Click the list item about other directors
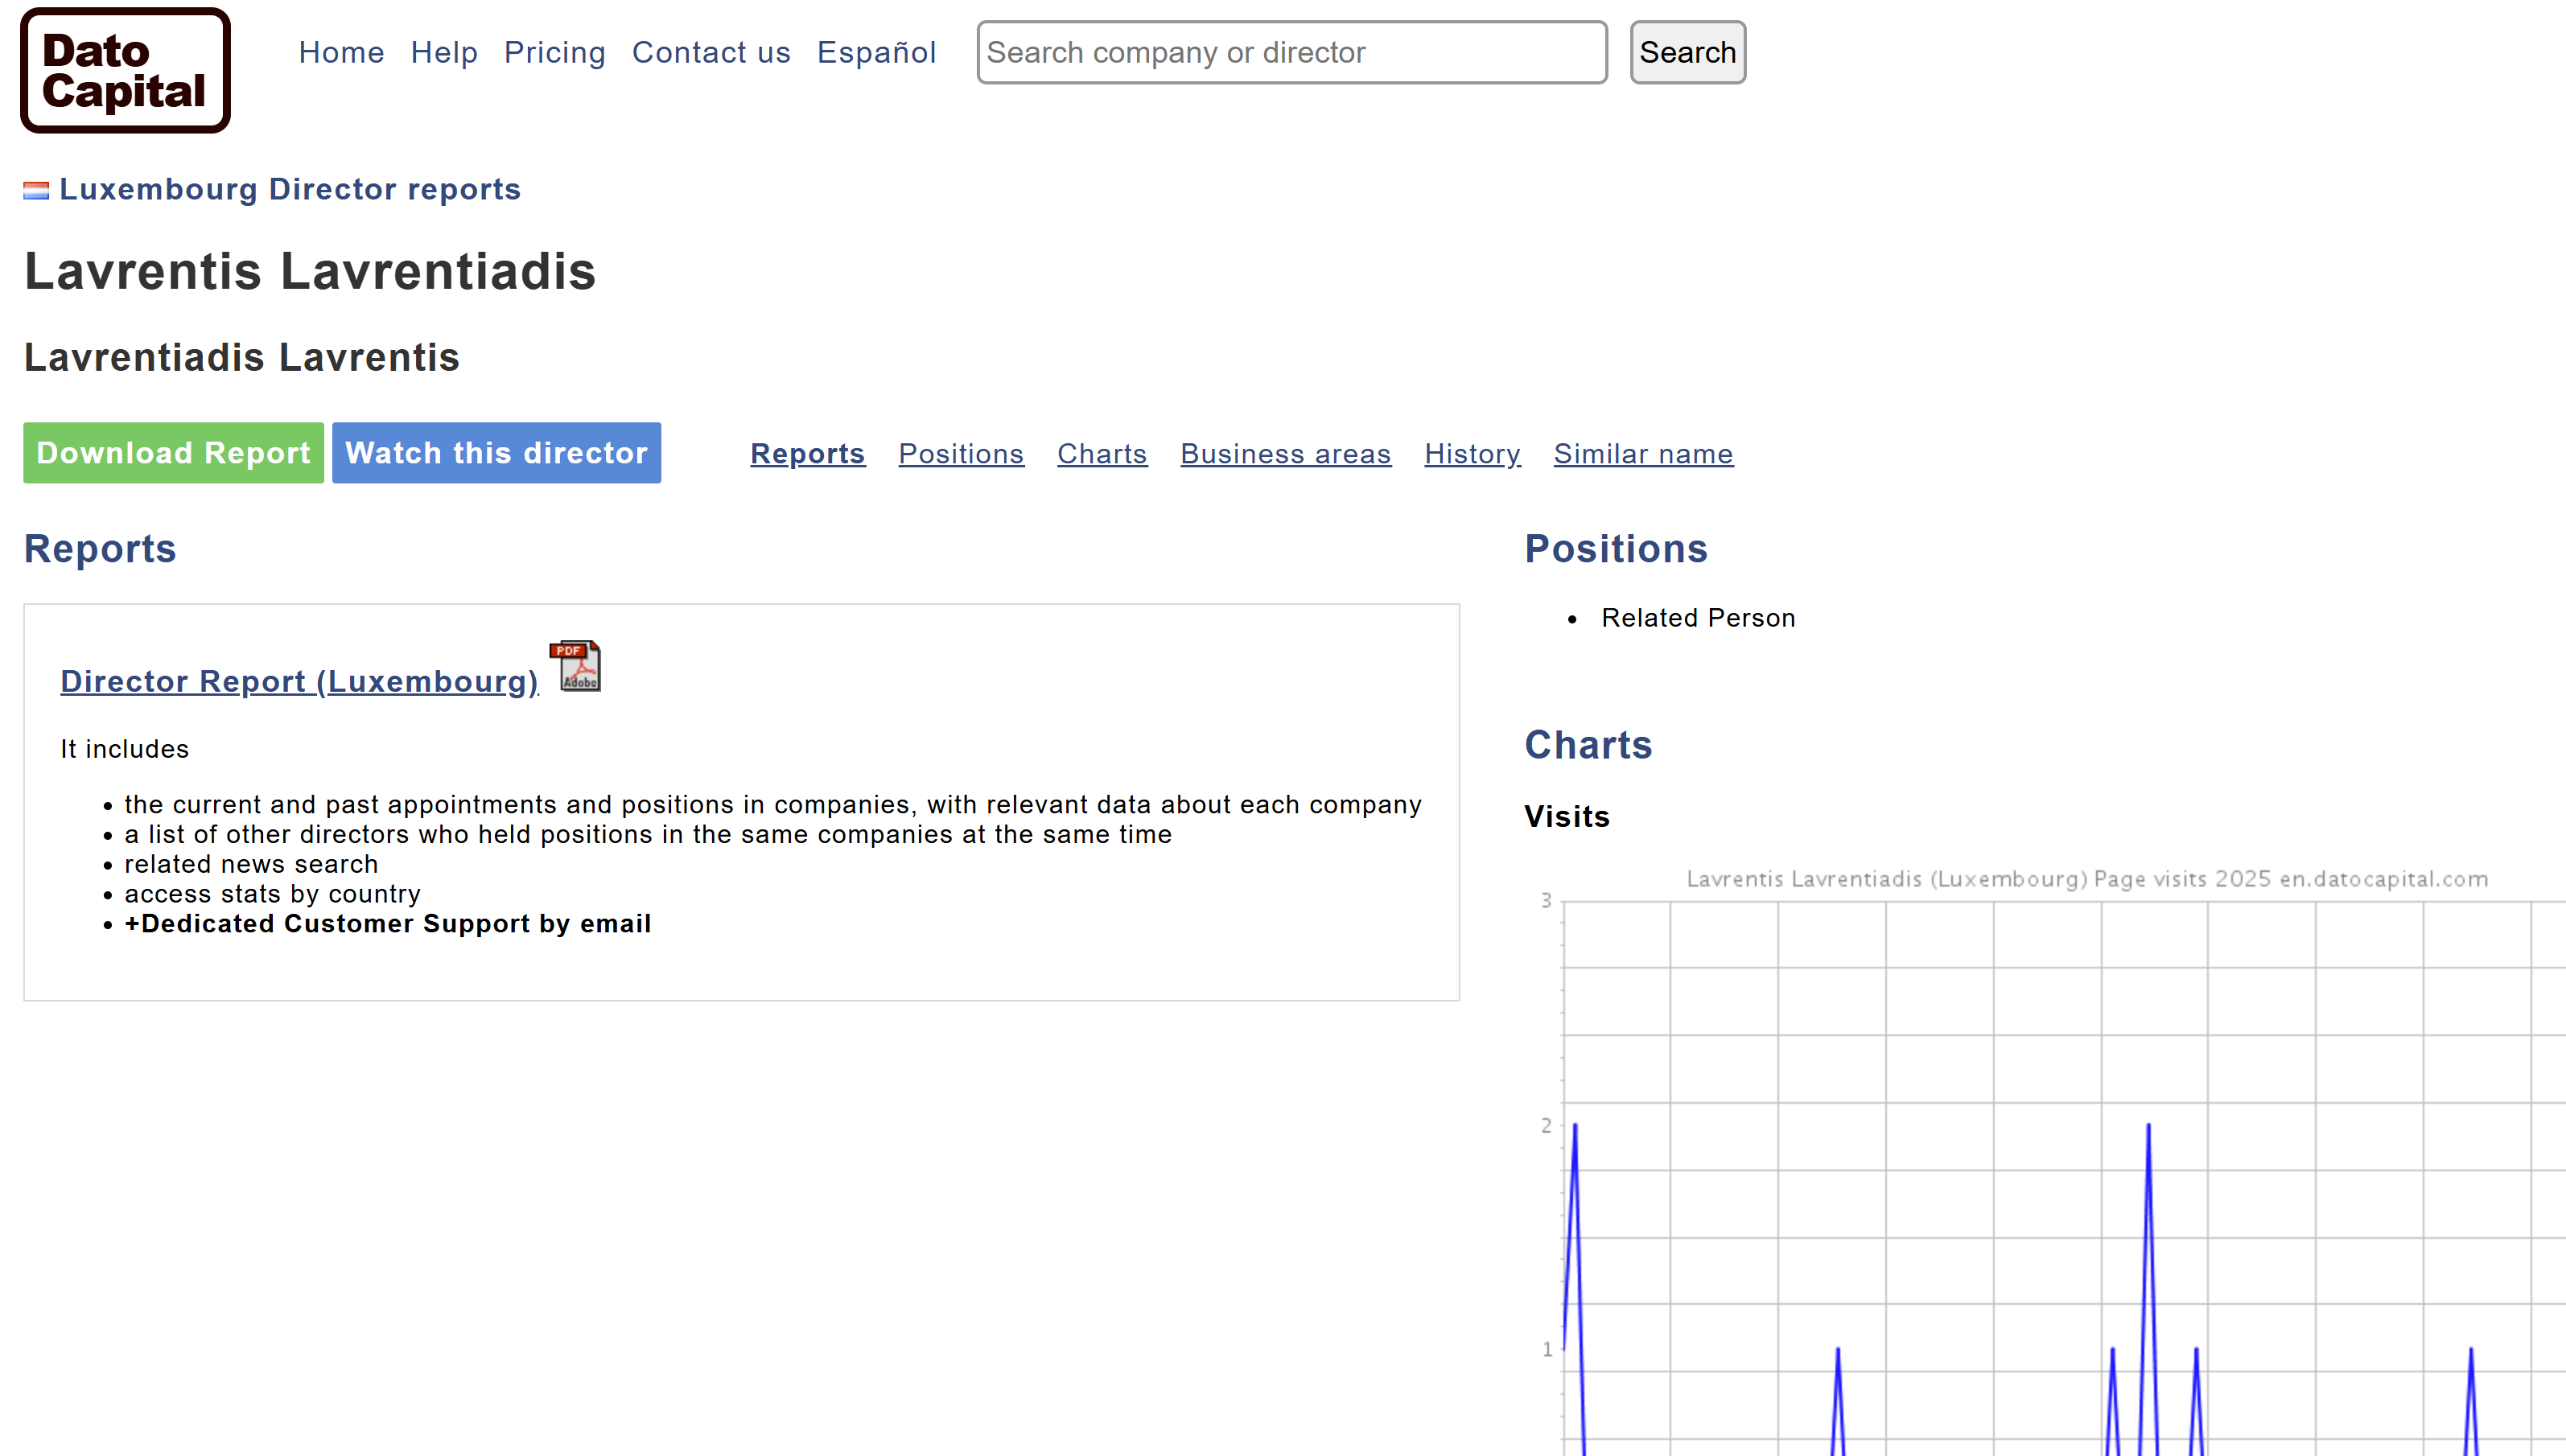This screenshot has height=1456, width=2566. 648,834
